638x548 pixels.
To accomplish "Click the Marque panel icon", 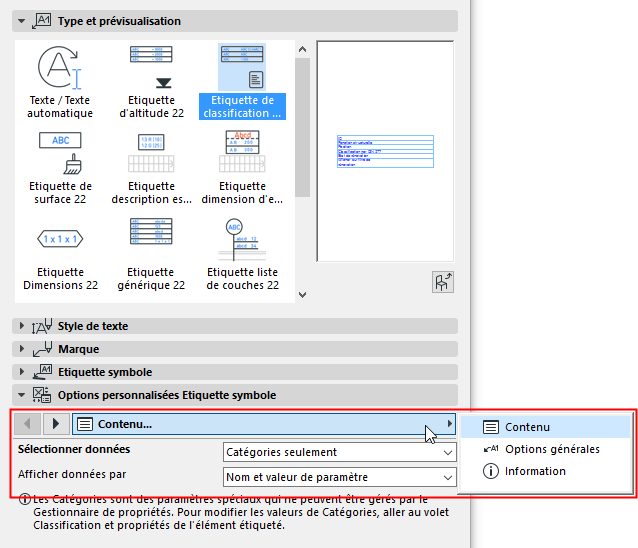I will (x=42, y=349).
